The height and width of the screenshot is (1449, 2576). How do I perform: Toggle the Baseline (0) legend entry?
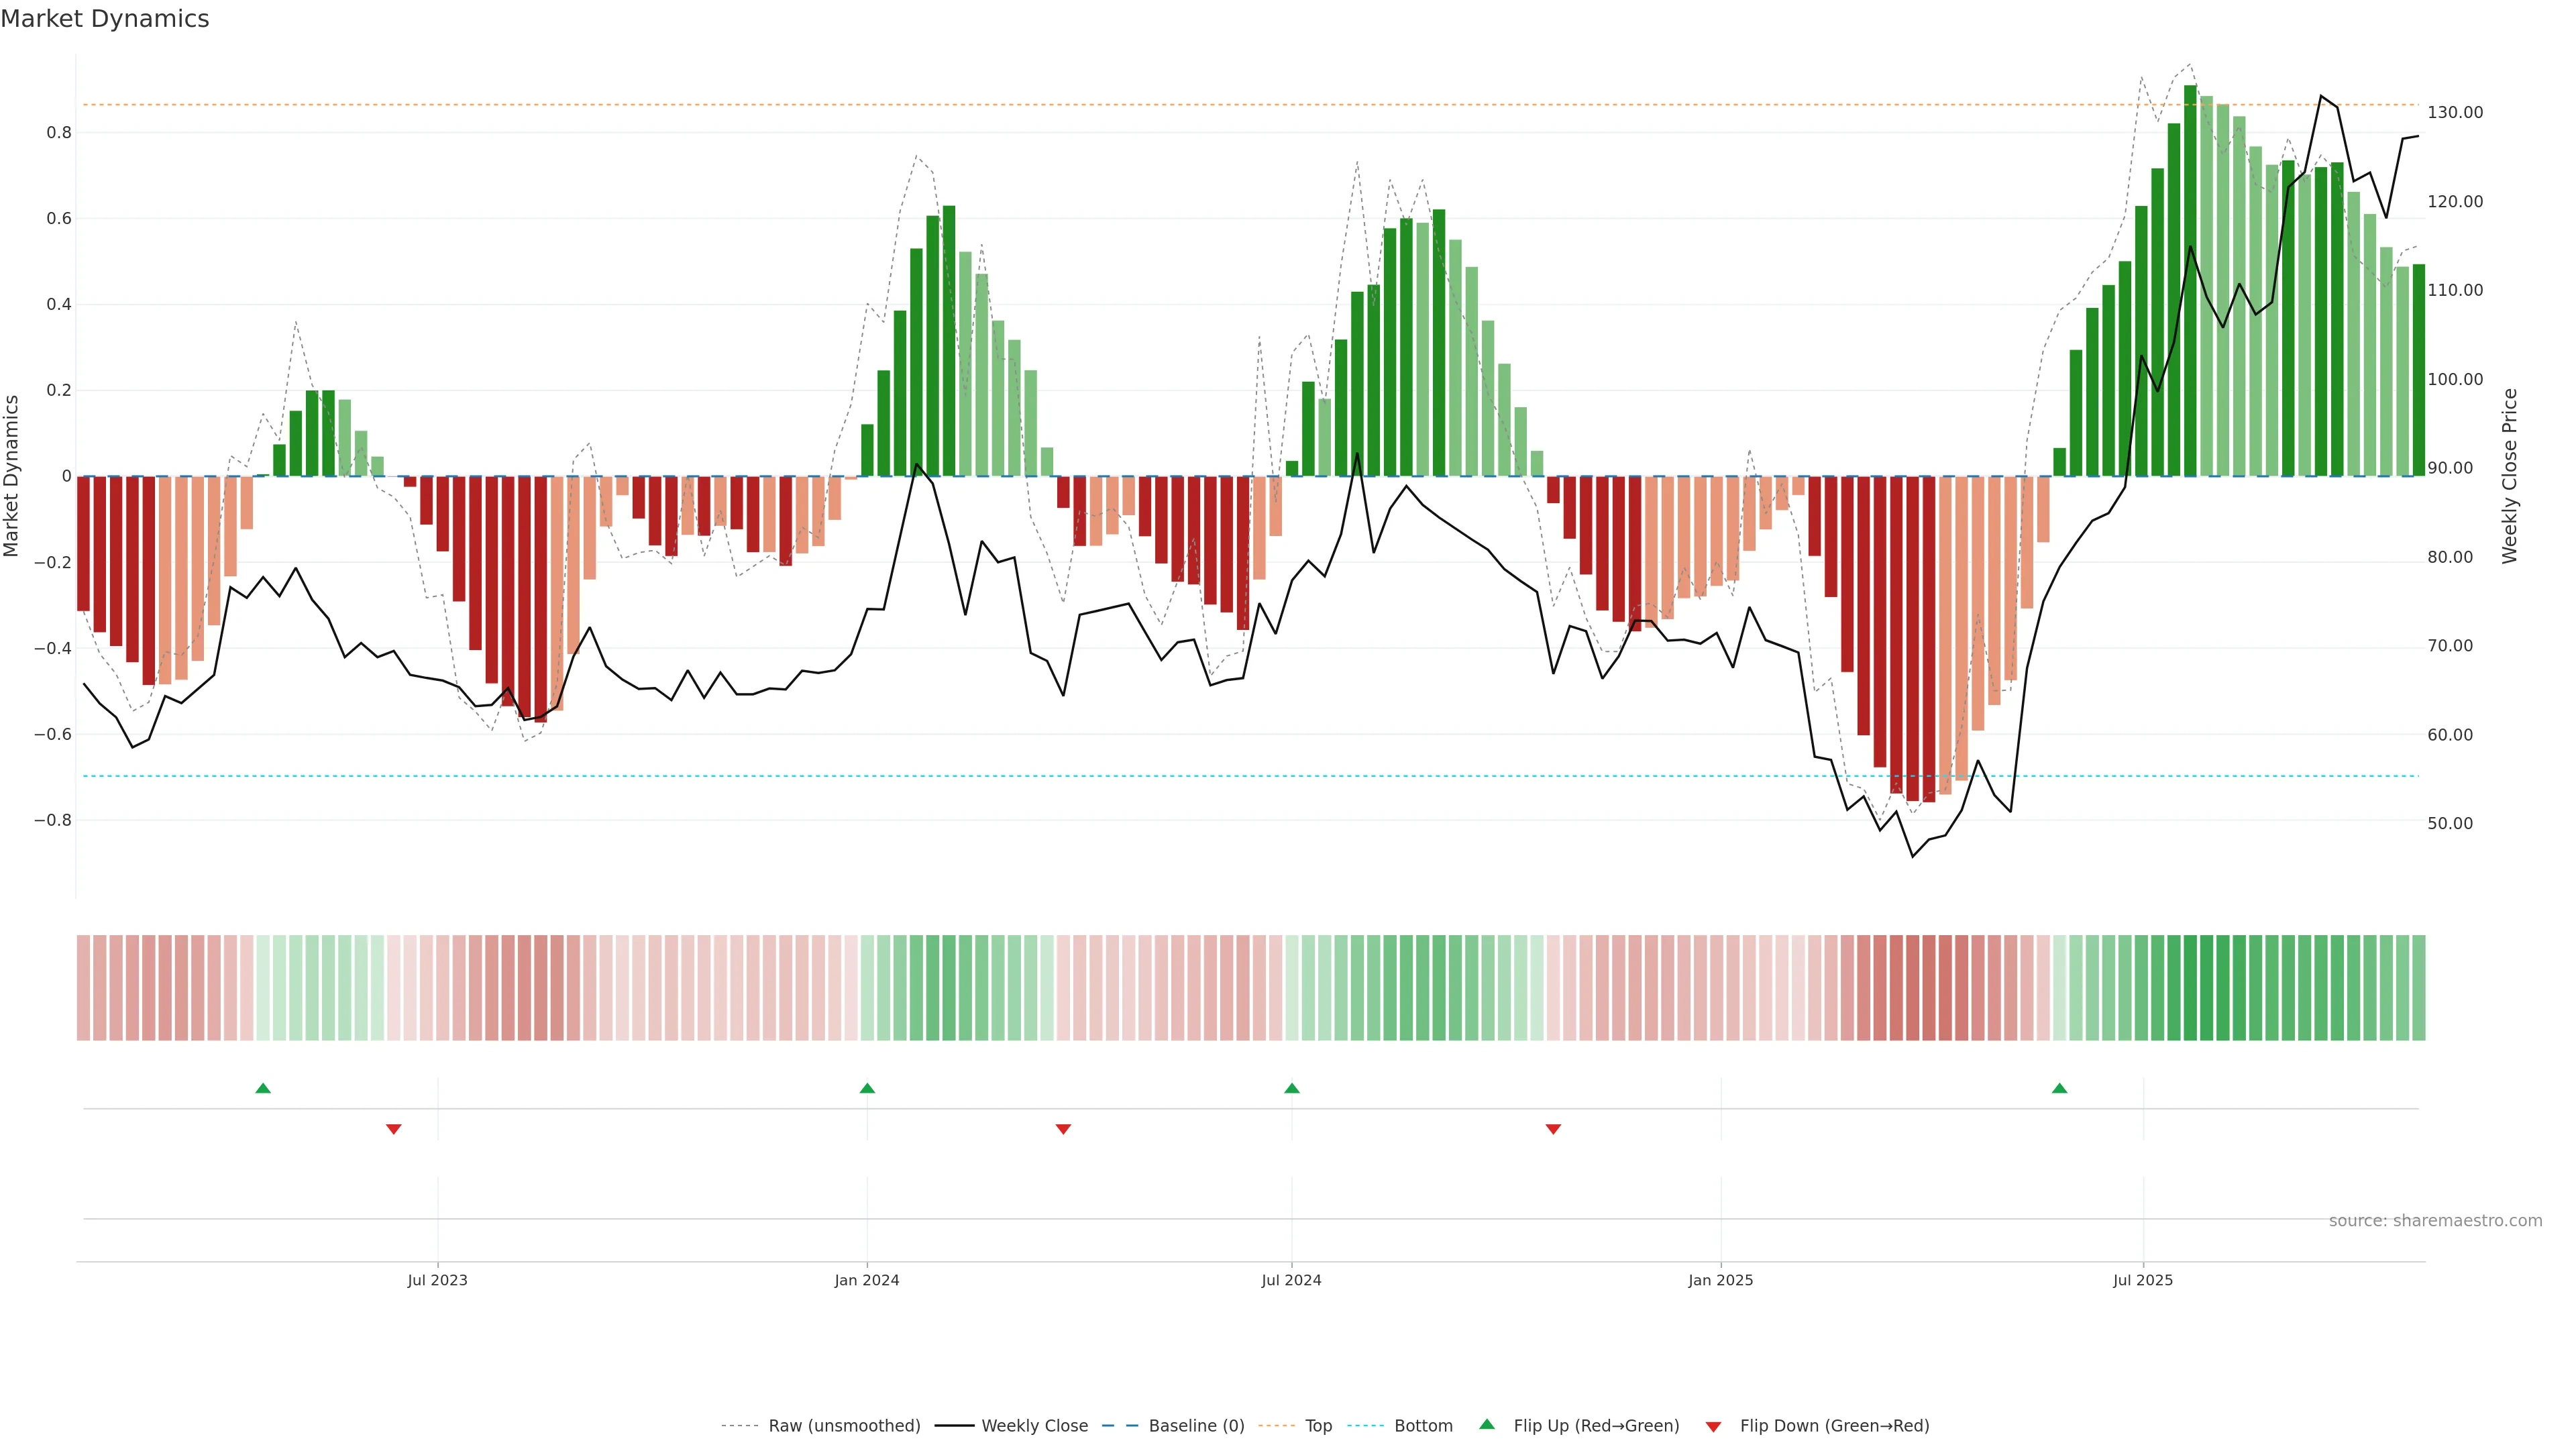[x=1196, y=1426]
